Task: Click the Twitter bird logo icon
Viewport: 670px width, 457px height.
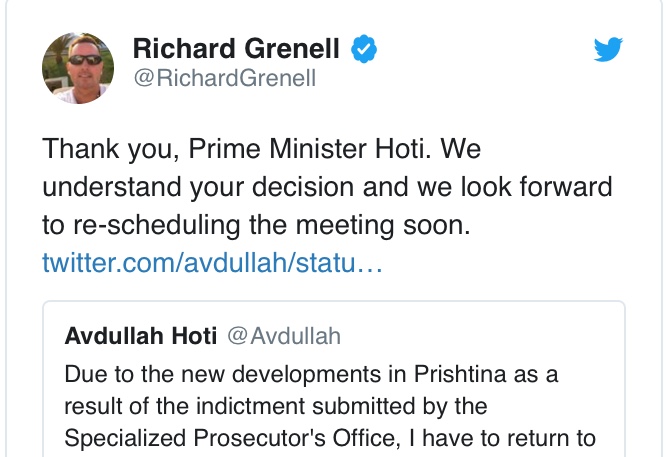Action: click(x=608, y=50)
